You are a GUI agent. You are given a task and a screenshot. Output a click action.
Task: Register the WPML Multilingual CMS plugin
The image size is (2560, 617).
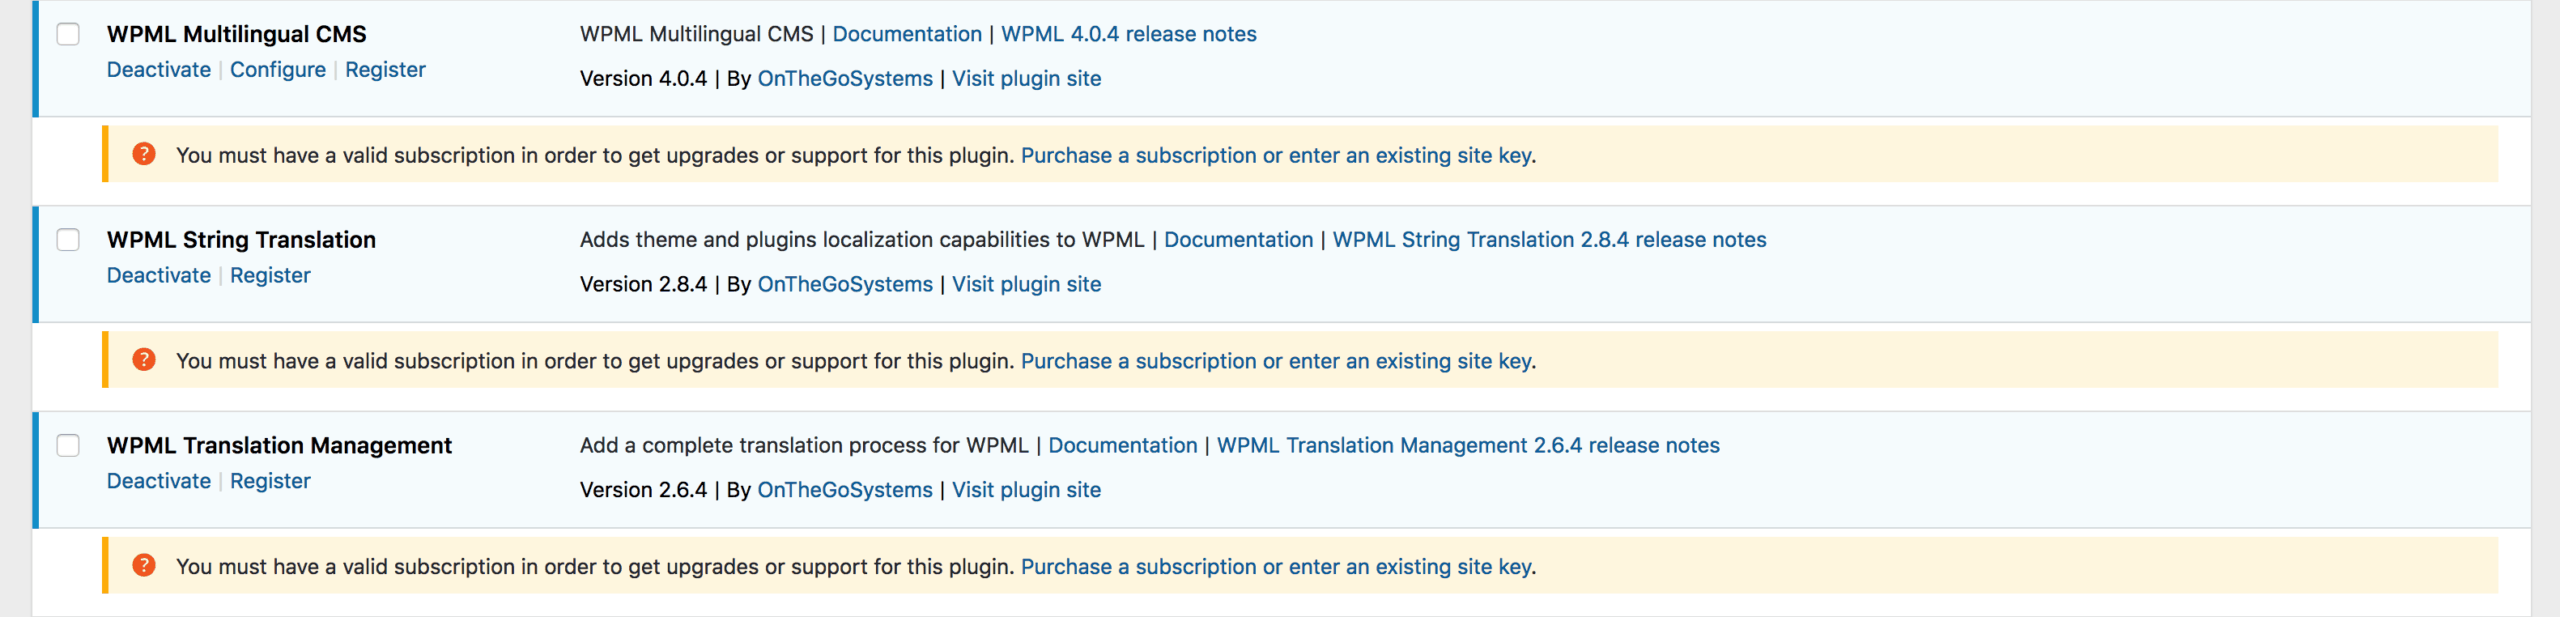(x=385, y=70)
